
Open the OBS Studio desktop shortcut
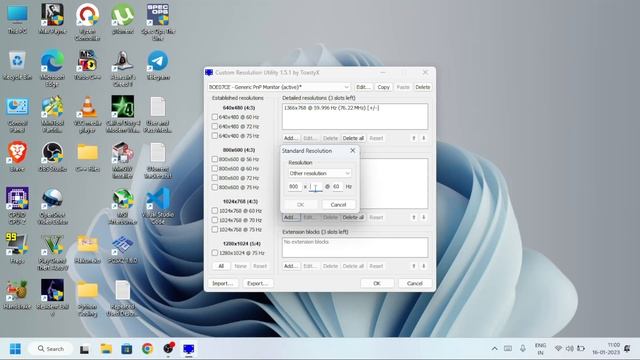pos(52,157)
